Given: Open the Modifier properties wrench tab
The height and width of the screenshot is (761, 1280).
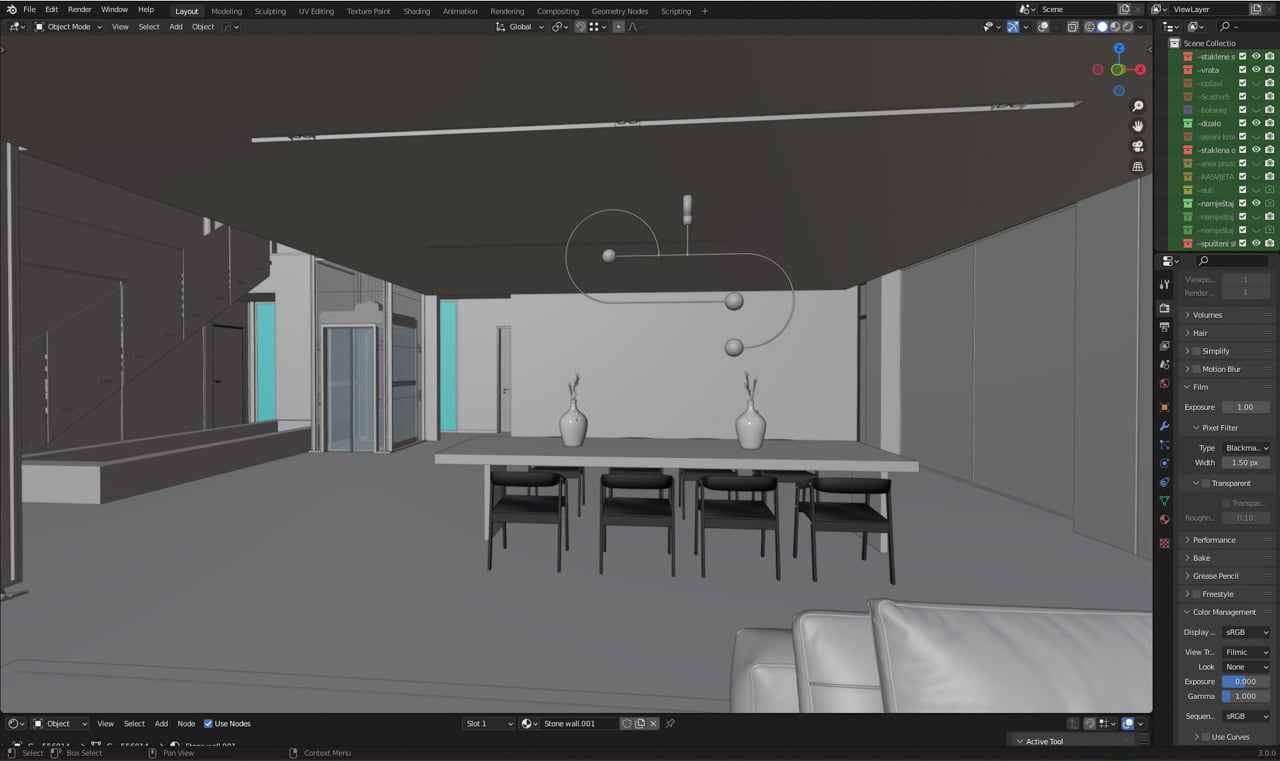Looking at the screenshot, I should 1164,426.
